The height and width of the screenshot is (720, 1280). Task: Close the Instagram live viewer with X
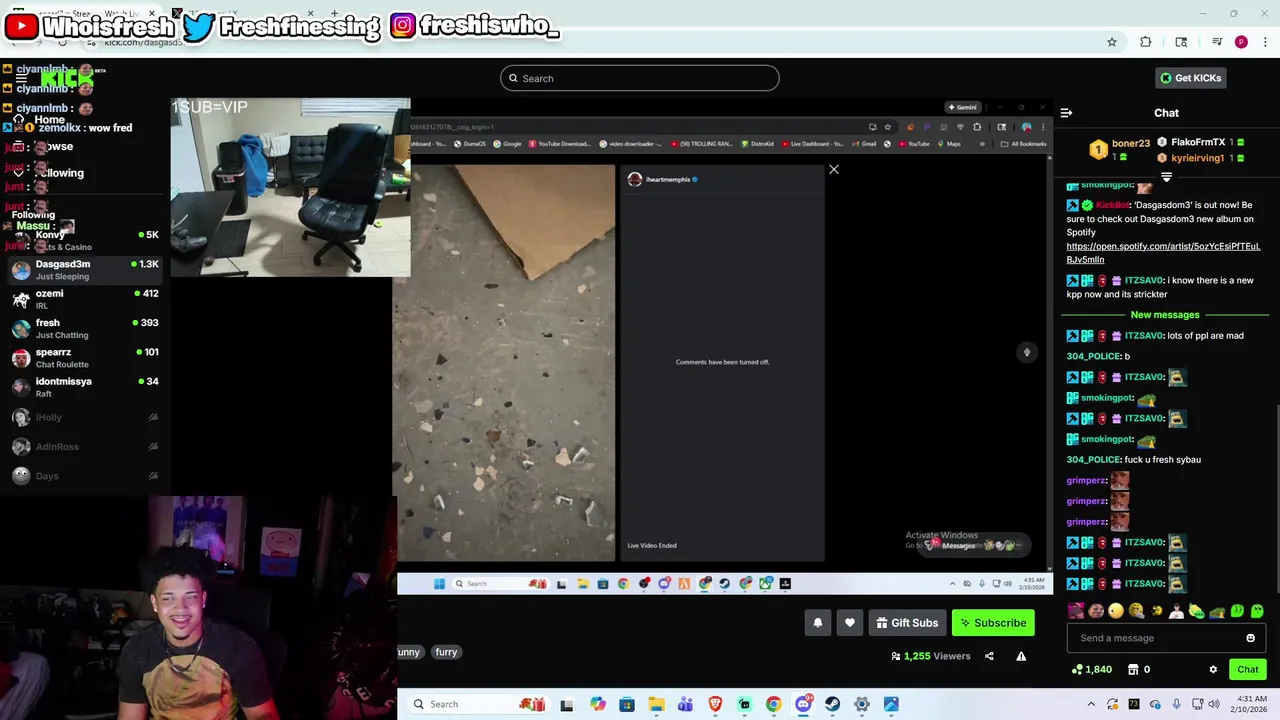tap(834, 170)
